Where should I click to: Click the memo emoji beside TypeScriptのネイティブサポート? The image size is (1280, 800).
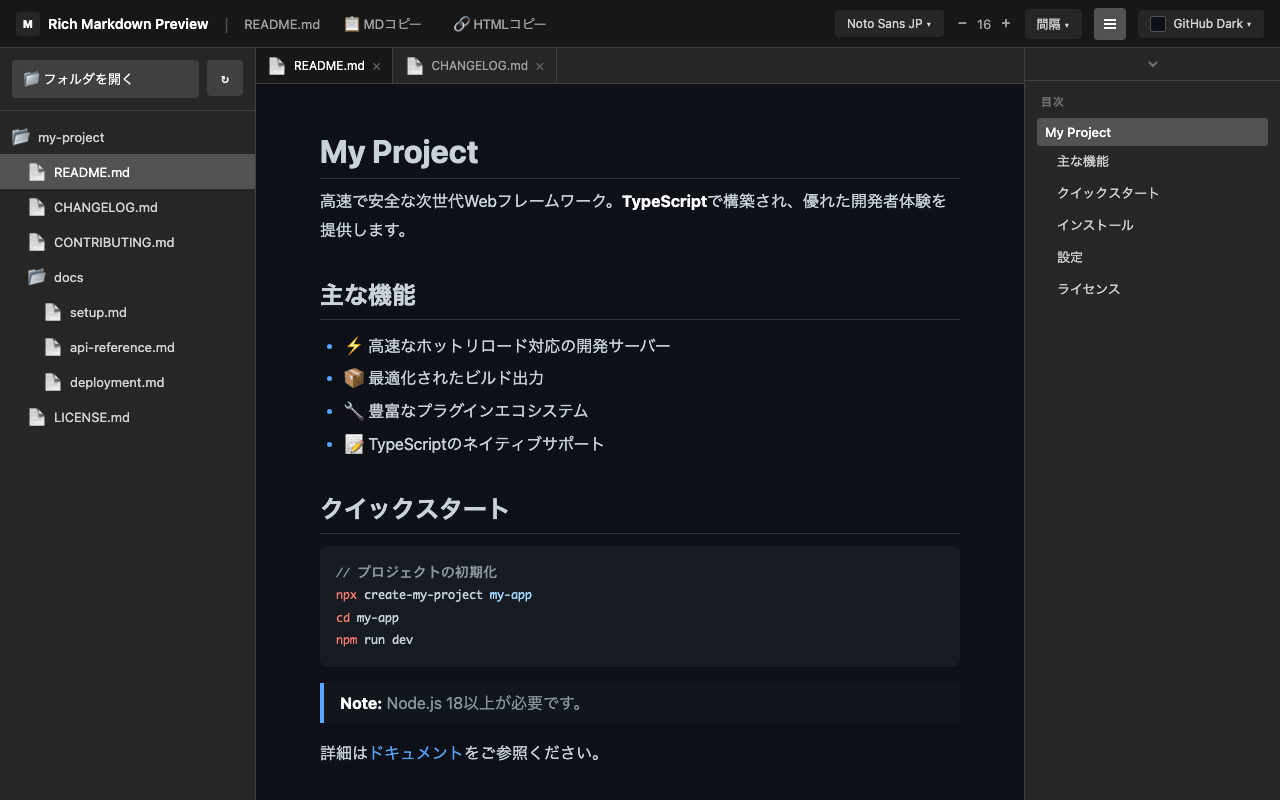(x=353, y=444)
